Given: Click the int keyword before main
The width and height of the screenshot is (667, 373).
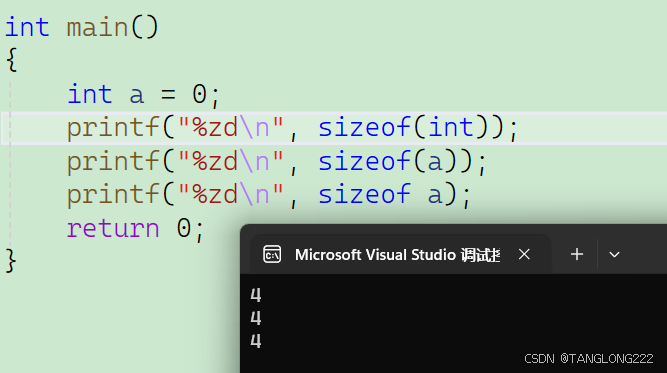Looking at the screenshot, I should tap(27, 27).
